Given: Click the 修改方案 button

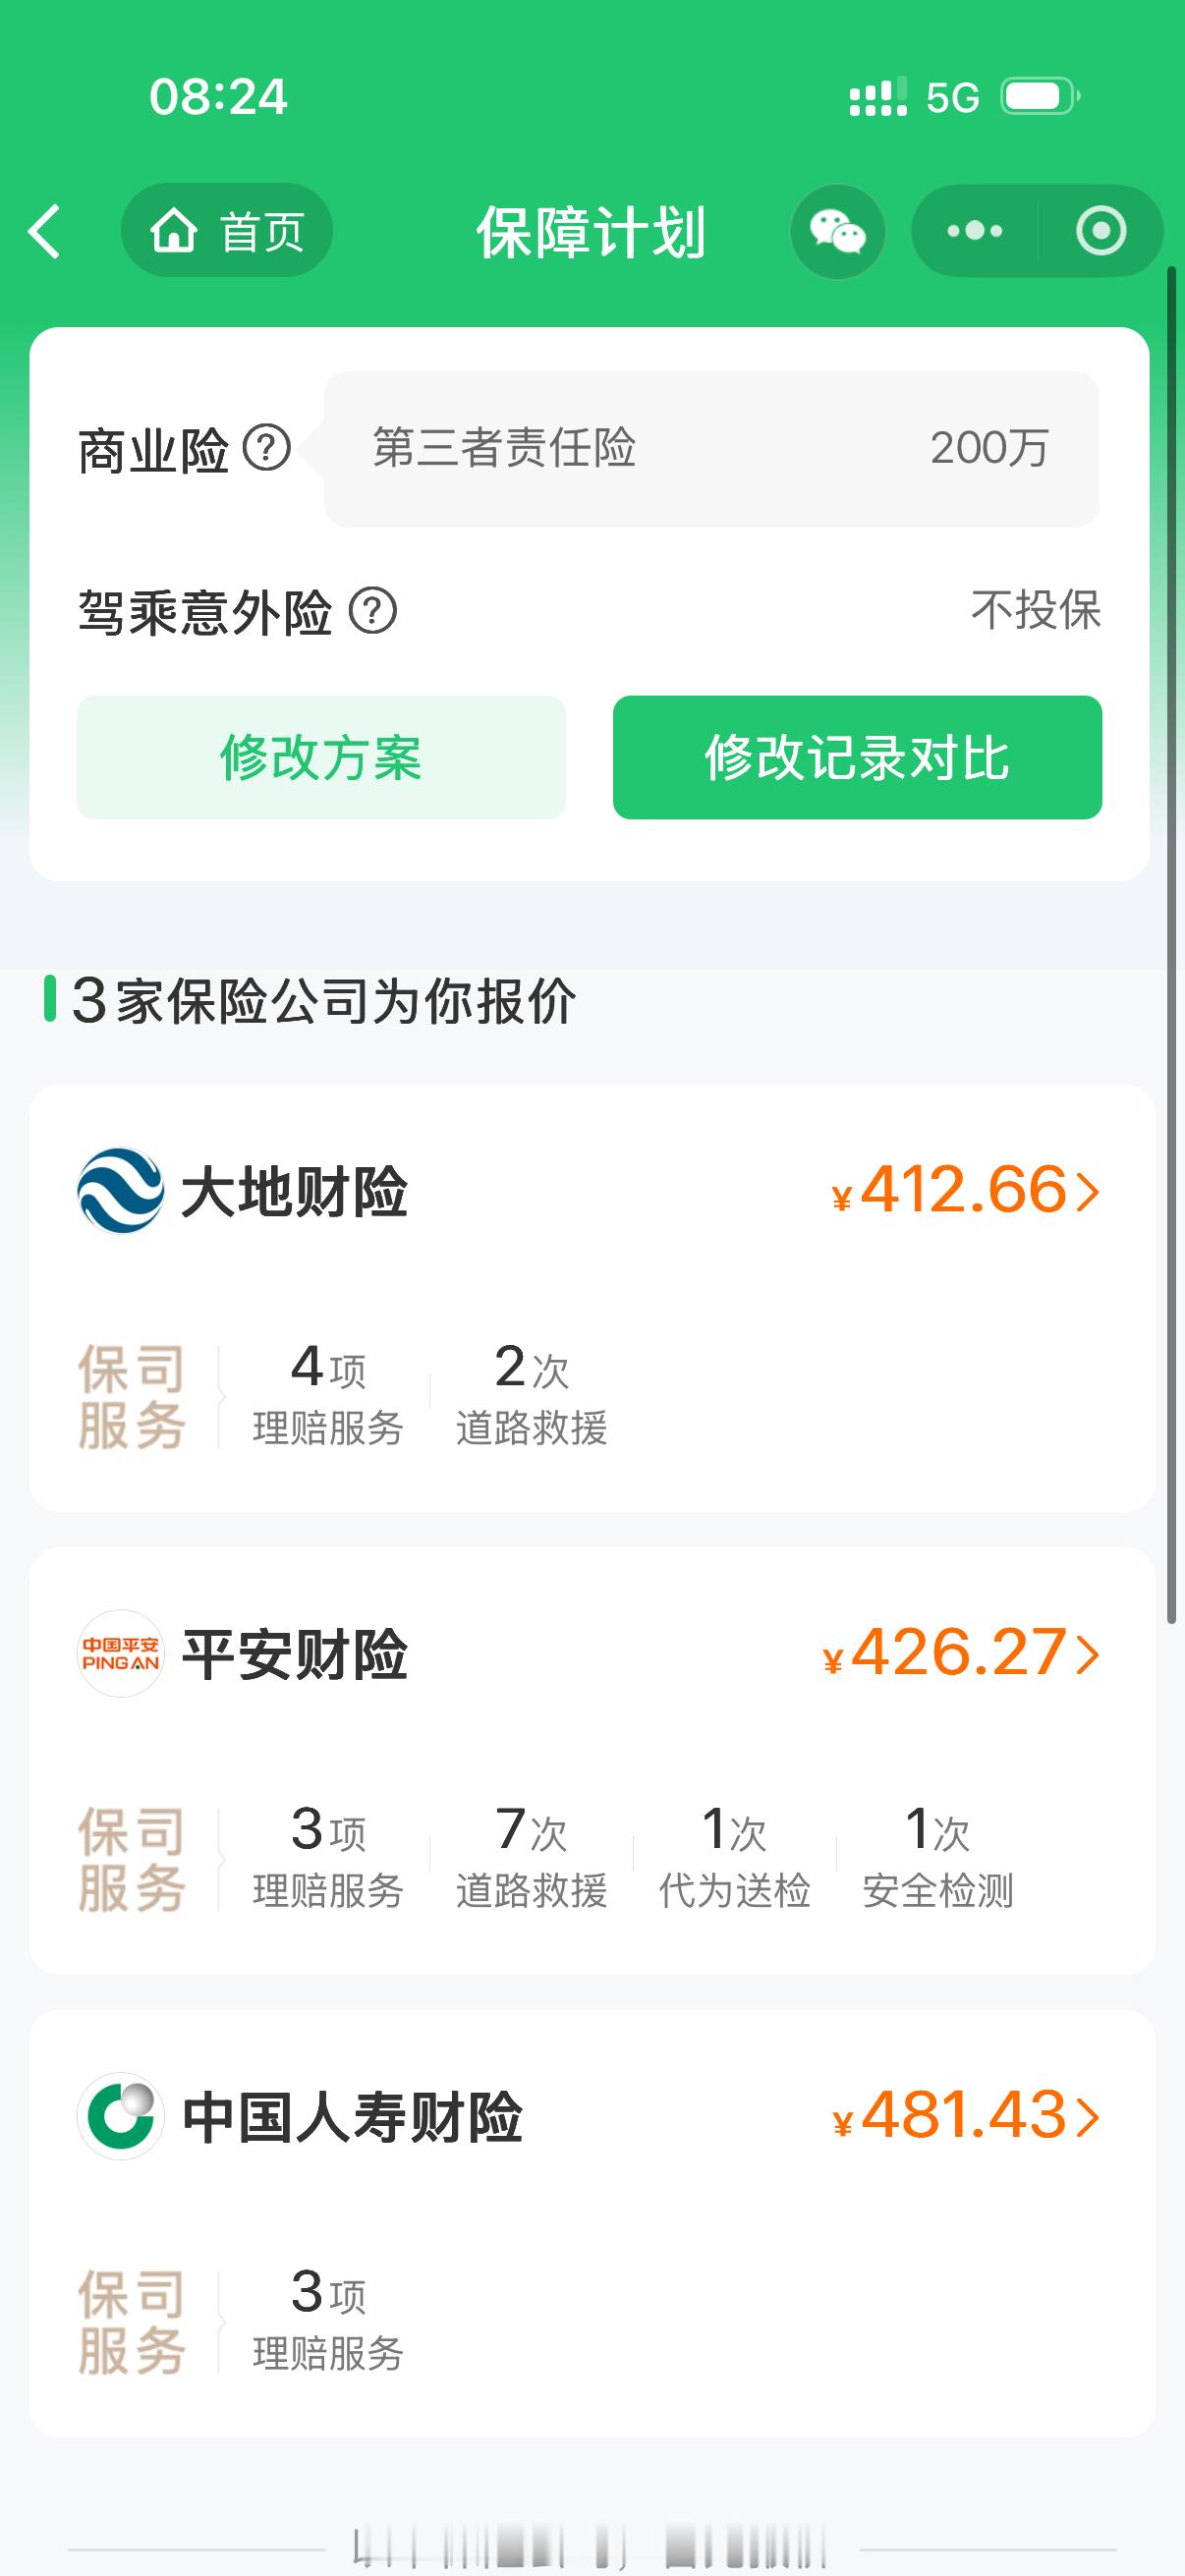Looking at the screenshot, I should pos(321,757).
